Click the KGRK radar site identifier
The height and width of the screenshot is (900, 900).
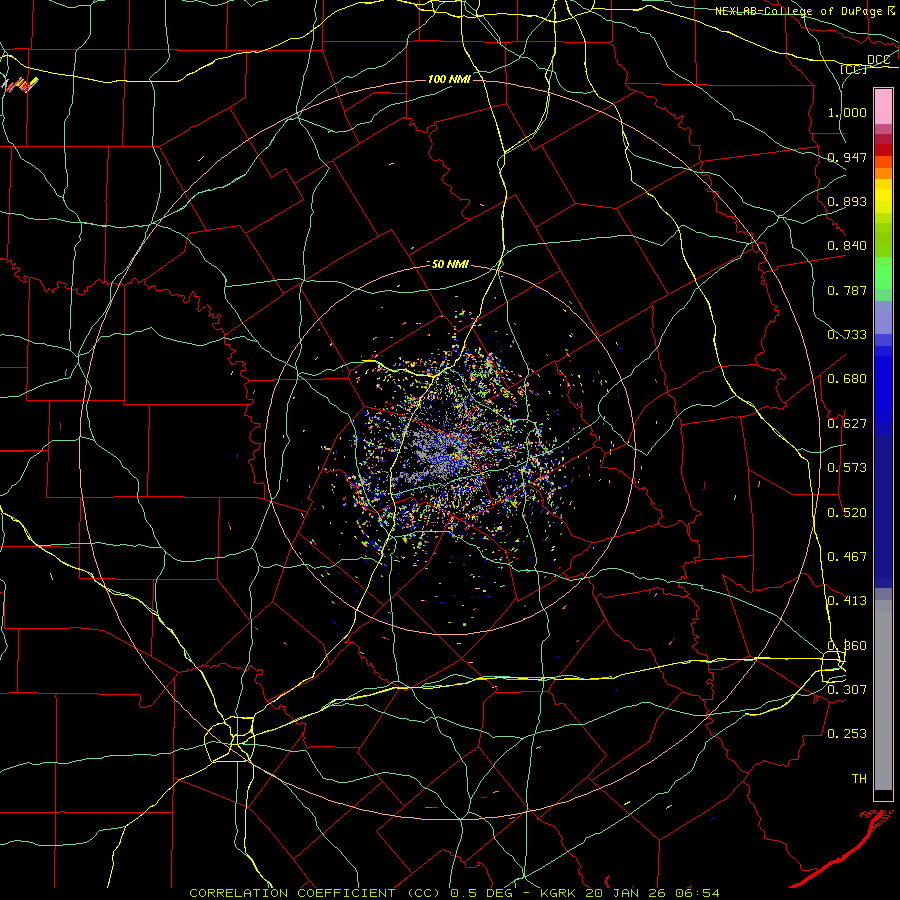[x=558, y=893]
